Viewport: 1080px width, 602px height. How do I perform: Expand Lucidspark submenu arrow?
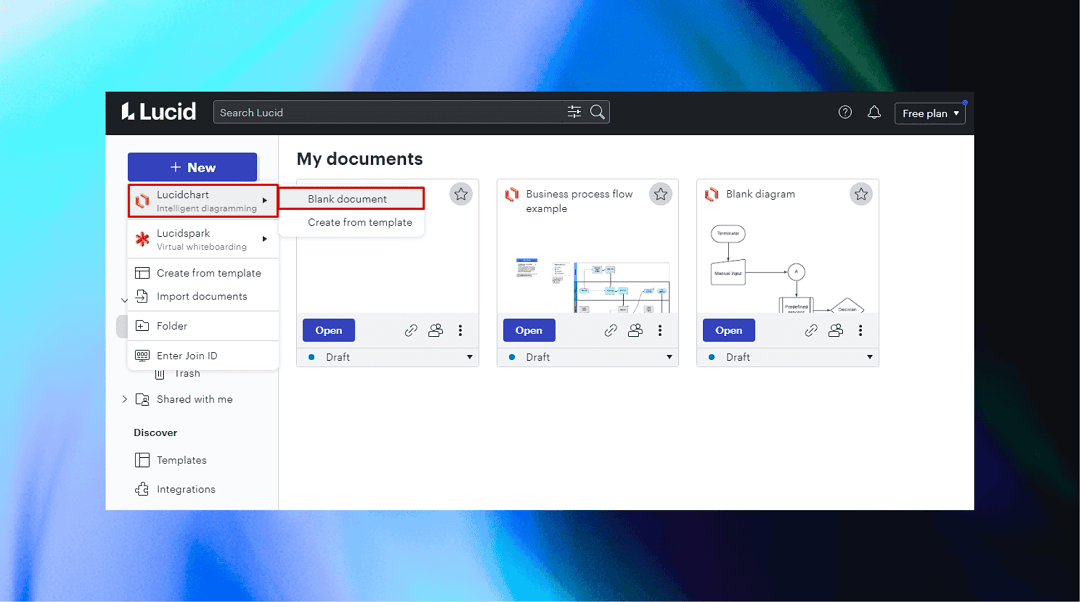coord(264,239)
